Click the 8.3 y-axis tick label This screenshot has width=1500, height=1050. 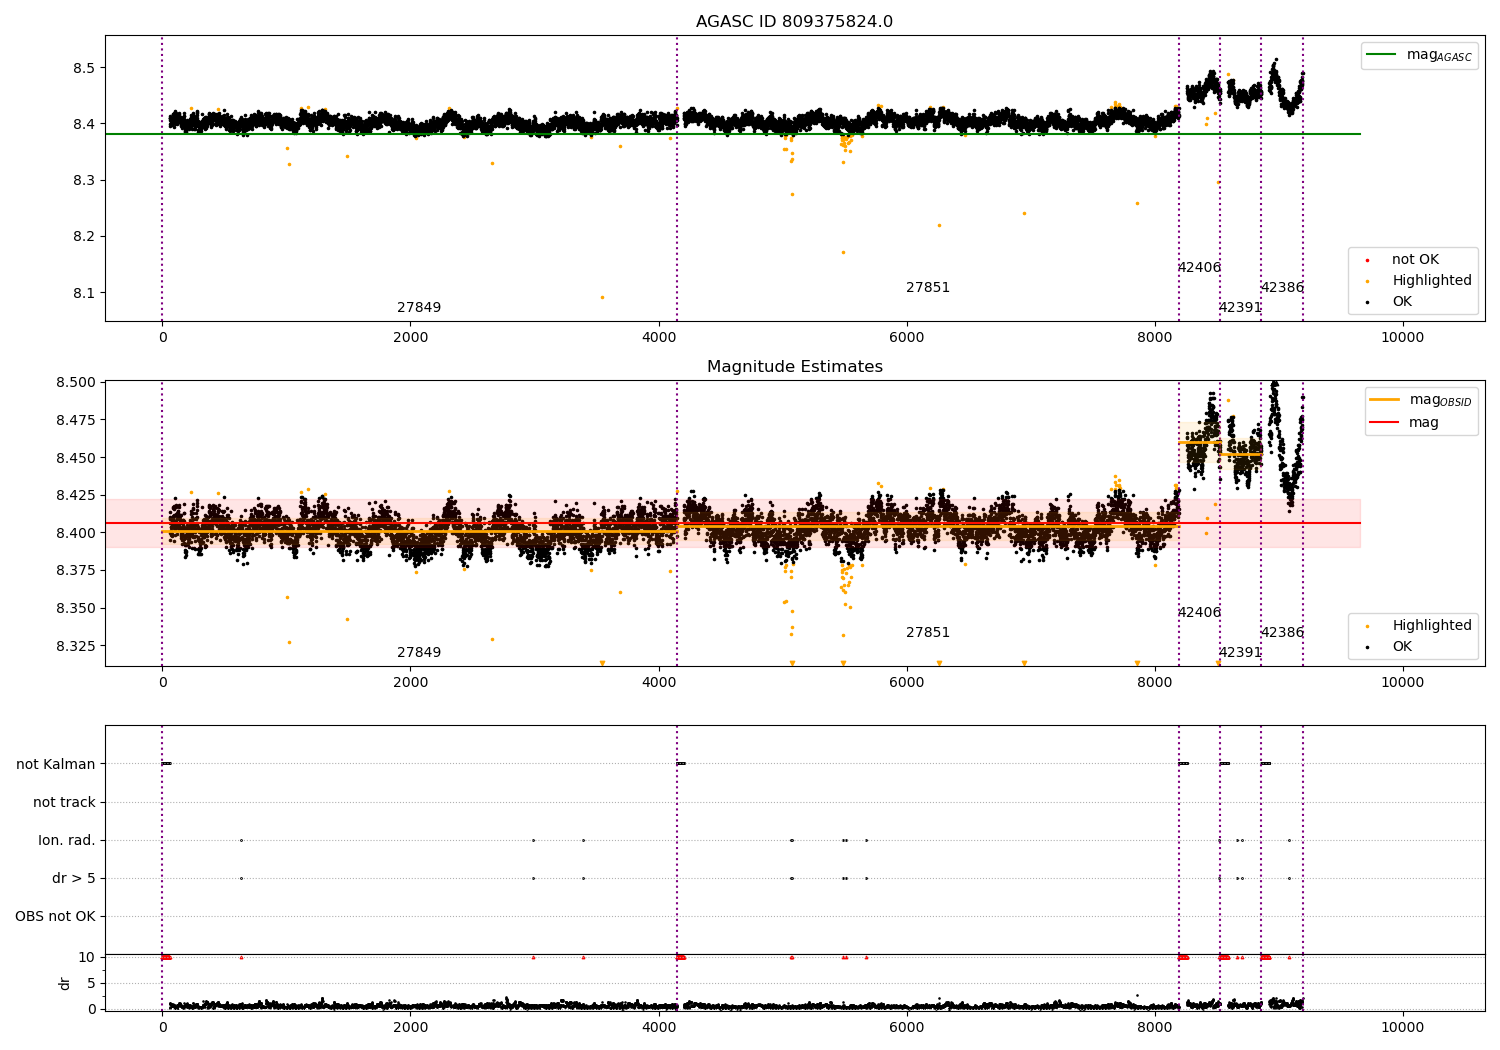tap(84, 181)
